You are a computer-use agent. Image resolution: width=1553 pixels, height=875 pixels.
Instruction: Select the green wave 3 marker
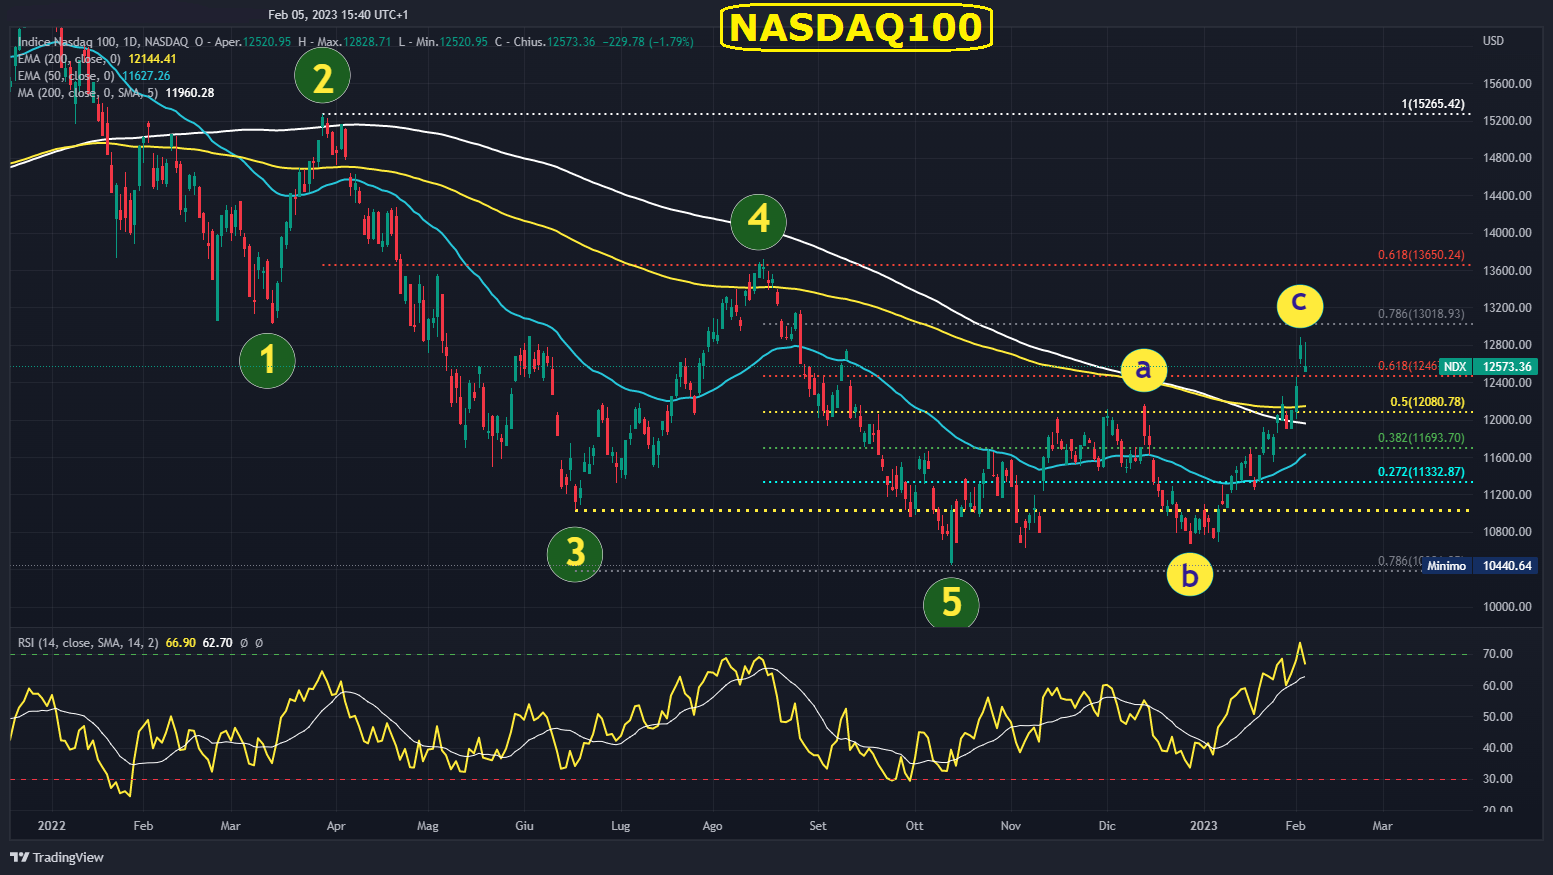tap(575, 553)
